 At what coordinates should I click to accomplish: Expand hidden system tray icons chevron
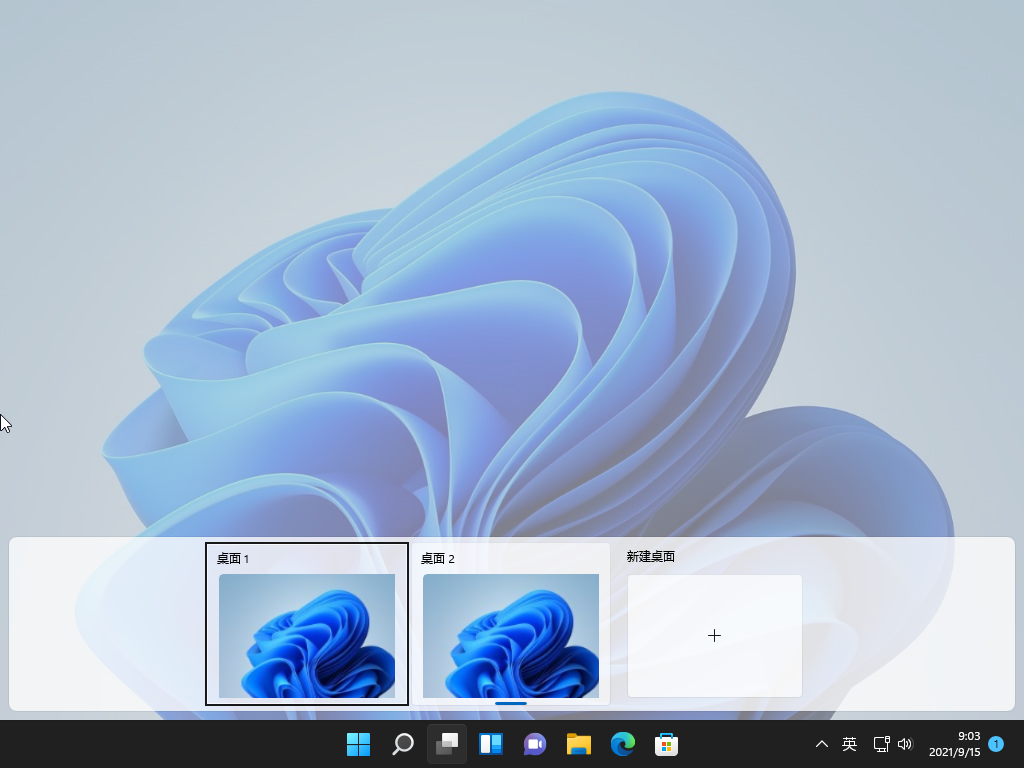[x=822, y=744]
